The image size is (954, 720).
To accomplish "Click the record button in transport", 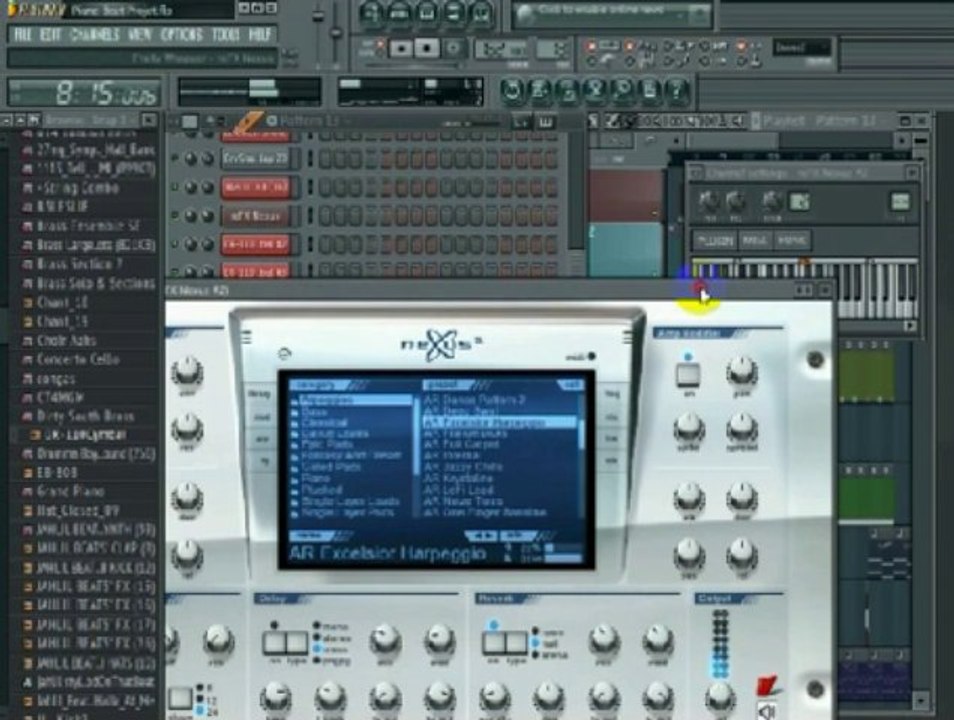I will 453,48.
